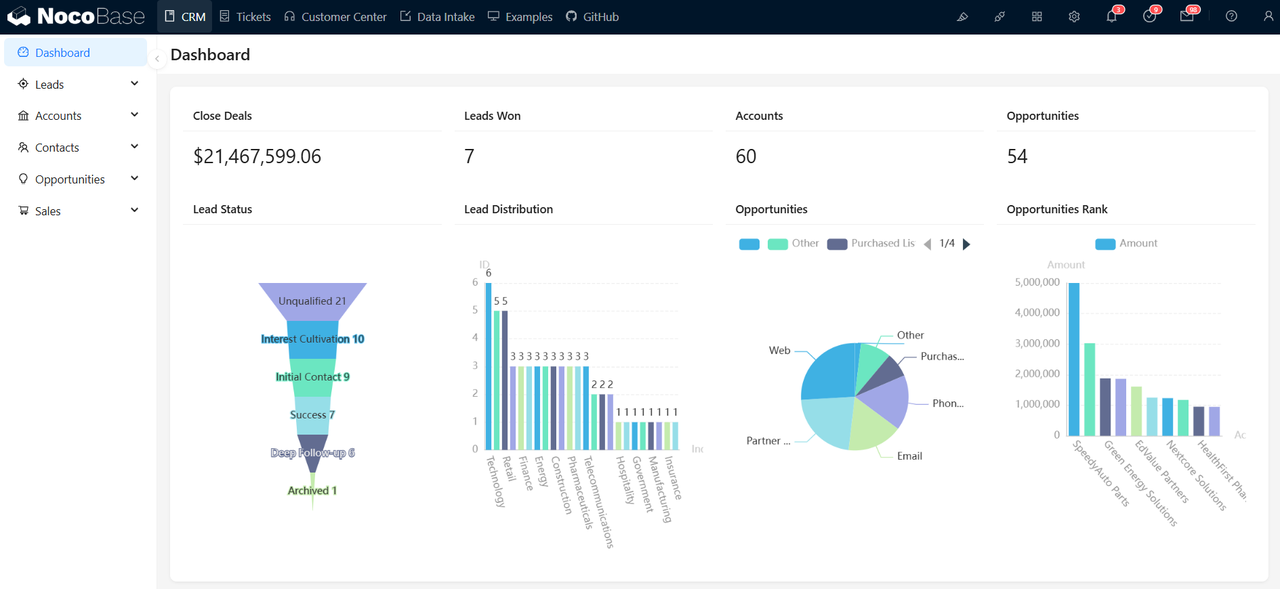The image size is (1280, 589).
Task: Click the Success 7 funnel segment
Action: (x=312, y=415)
